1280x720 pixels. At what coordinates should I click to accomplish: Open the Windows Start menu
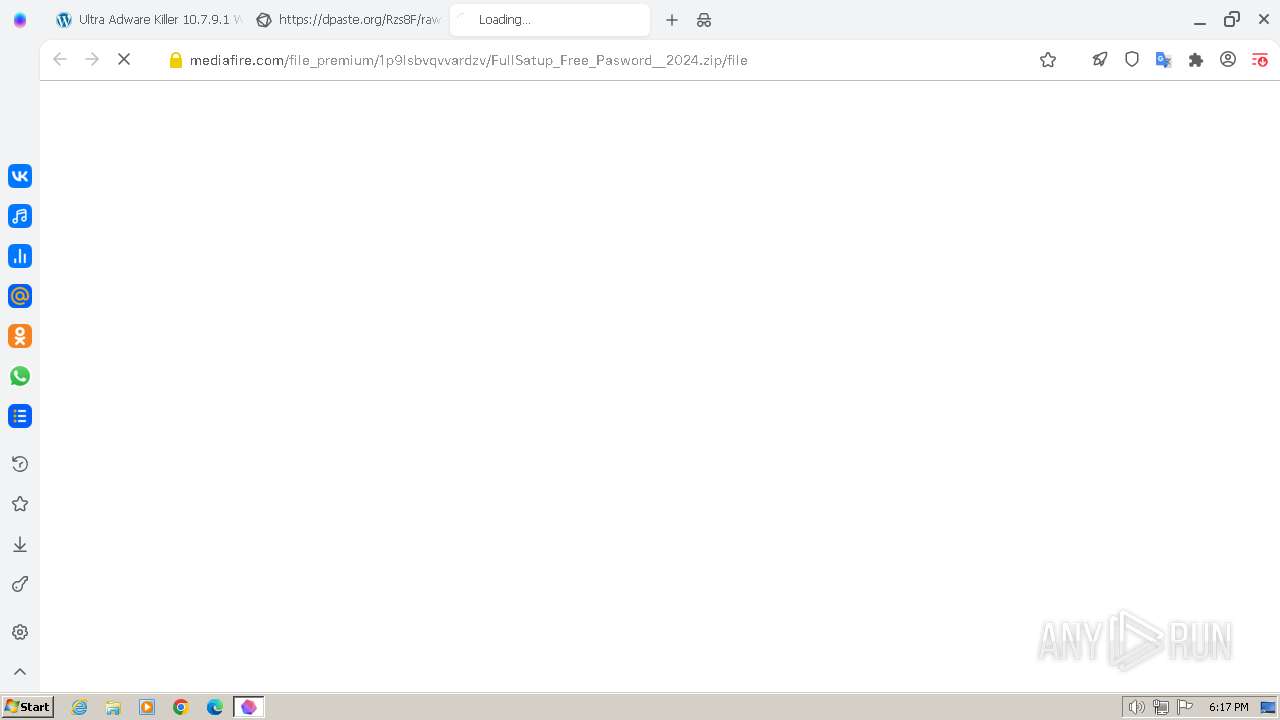[27, 707]
